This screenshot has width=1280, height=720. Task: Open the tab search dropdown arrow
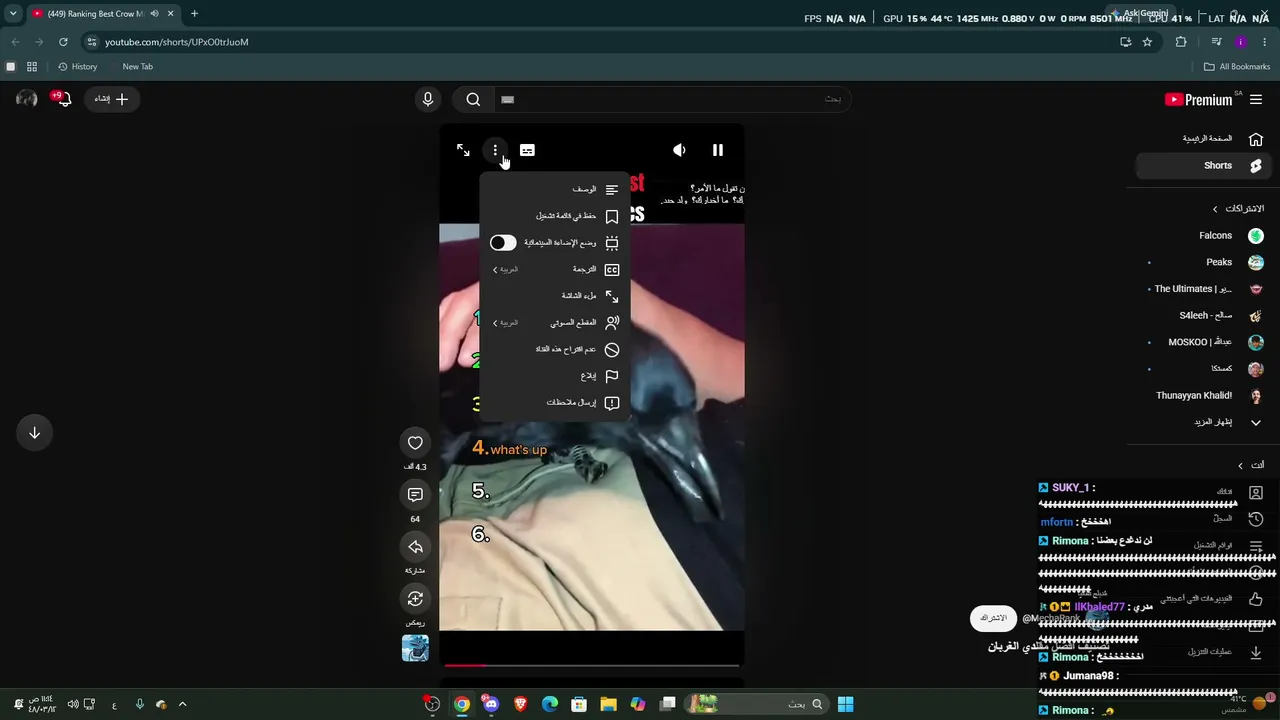pyautogui.click(x=13, y=14)
